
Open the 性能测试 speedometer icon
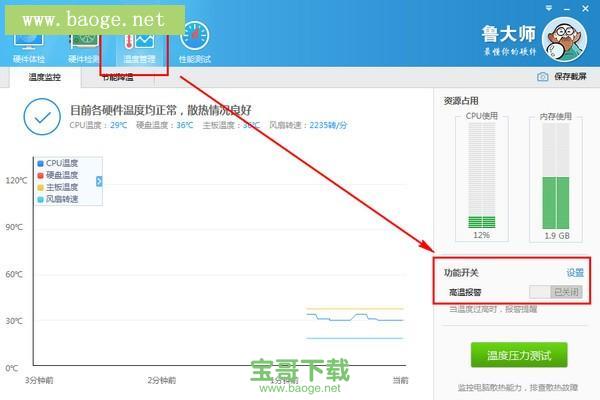tap(195, 38)
